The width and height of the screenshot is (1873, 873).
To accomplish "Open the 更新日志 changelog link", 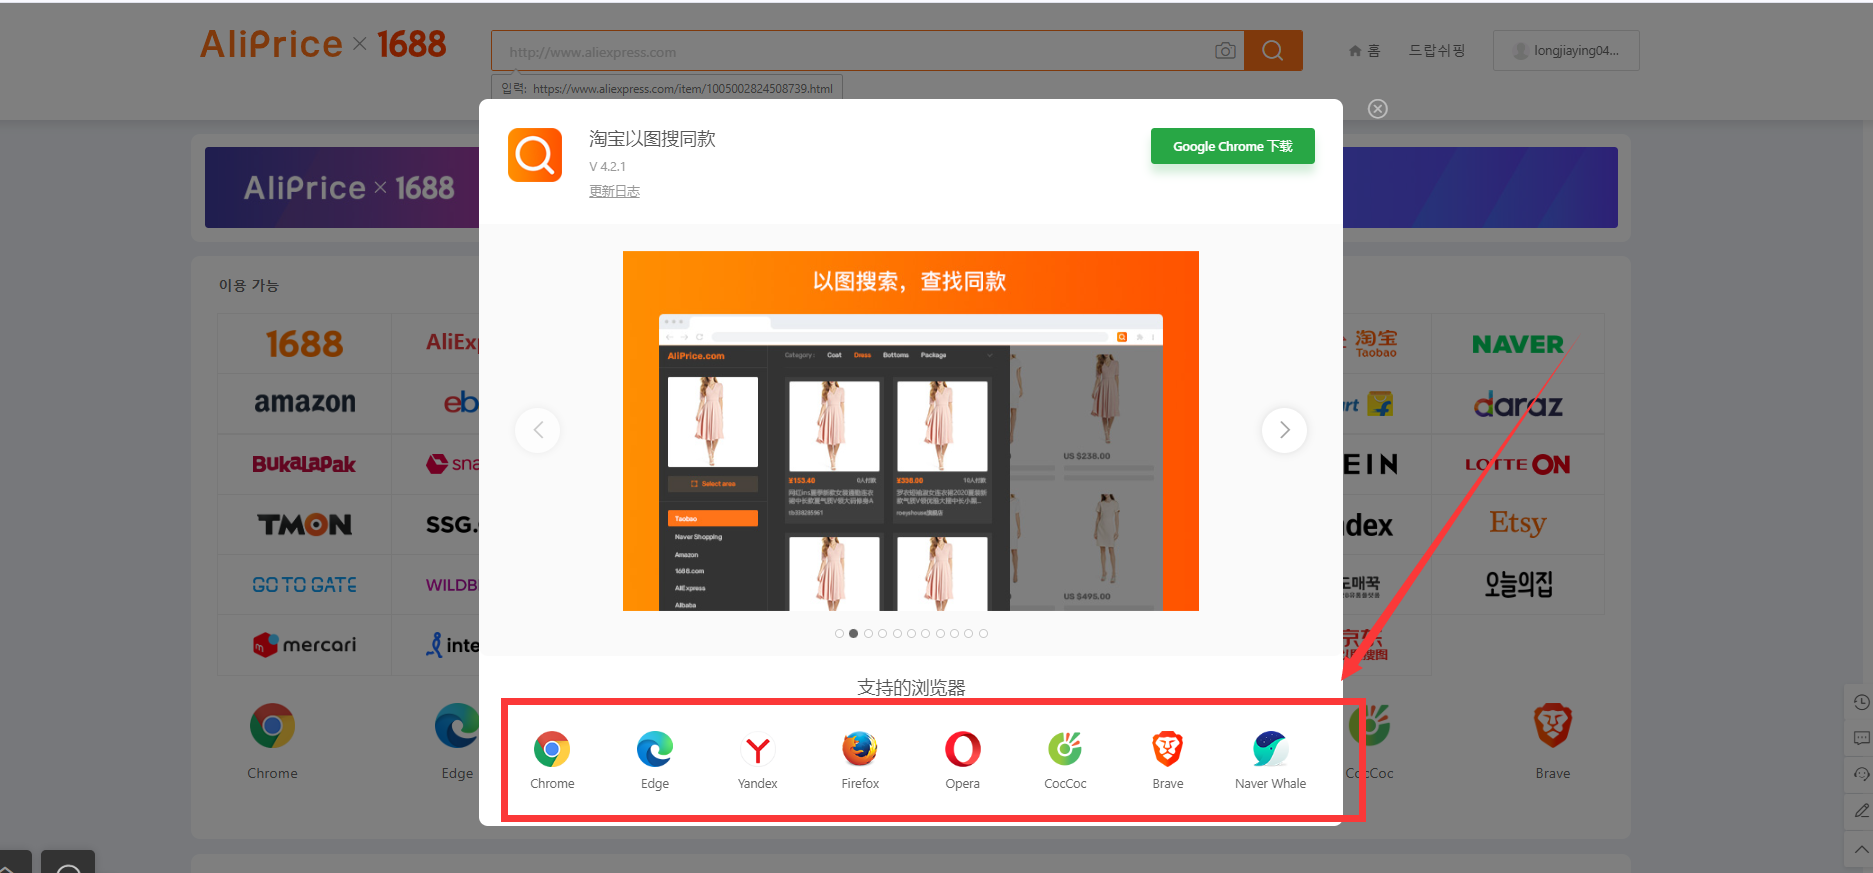I will click(614, 191).
